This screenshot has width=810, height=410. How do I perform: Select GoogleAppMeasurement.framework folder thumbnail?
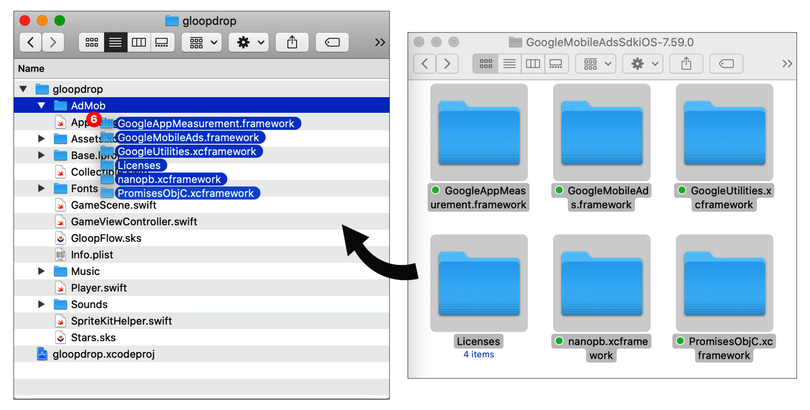479,132
